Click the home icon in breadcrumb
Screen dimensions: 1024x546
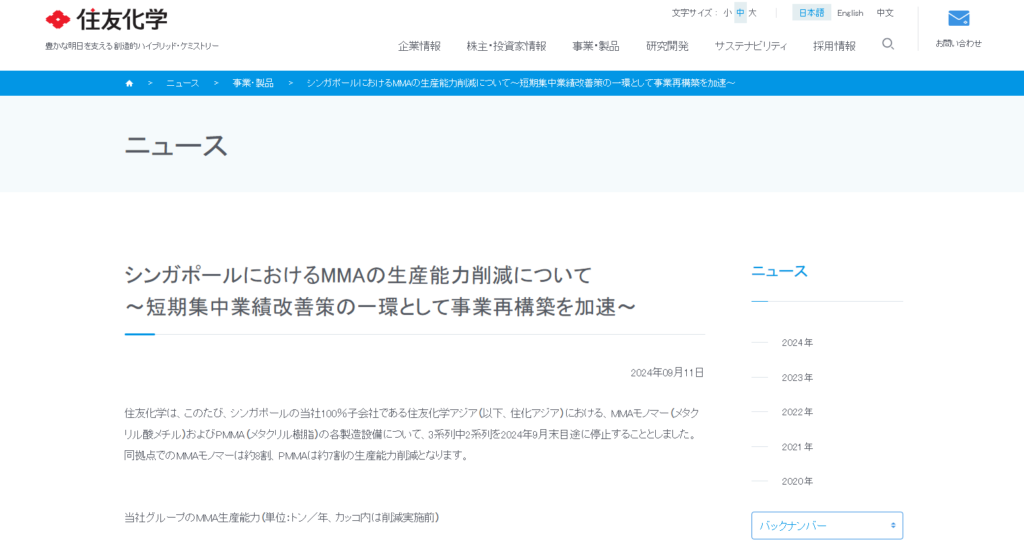129,83
